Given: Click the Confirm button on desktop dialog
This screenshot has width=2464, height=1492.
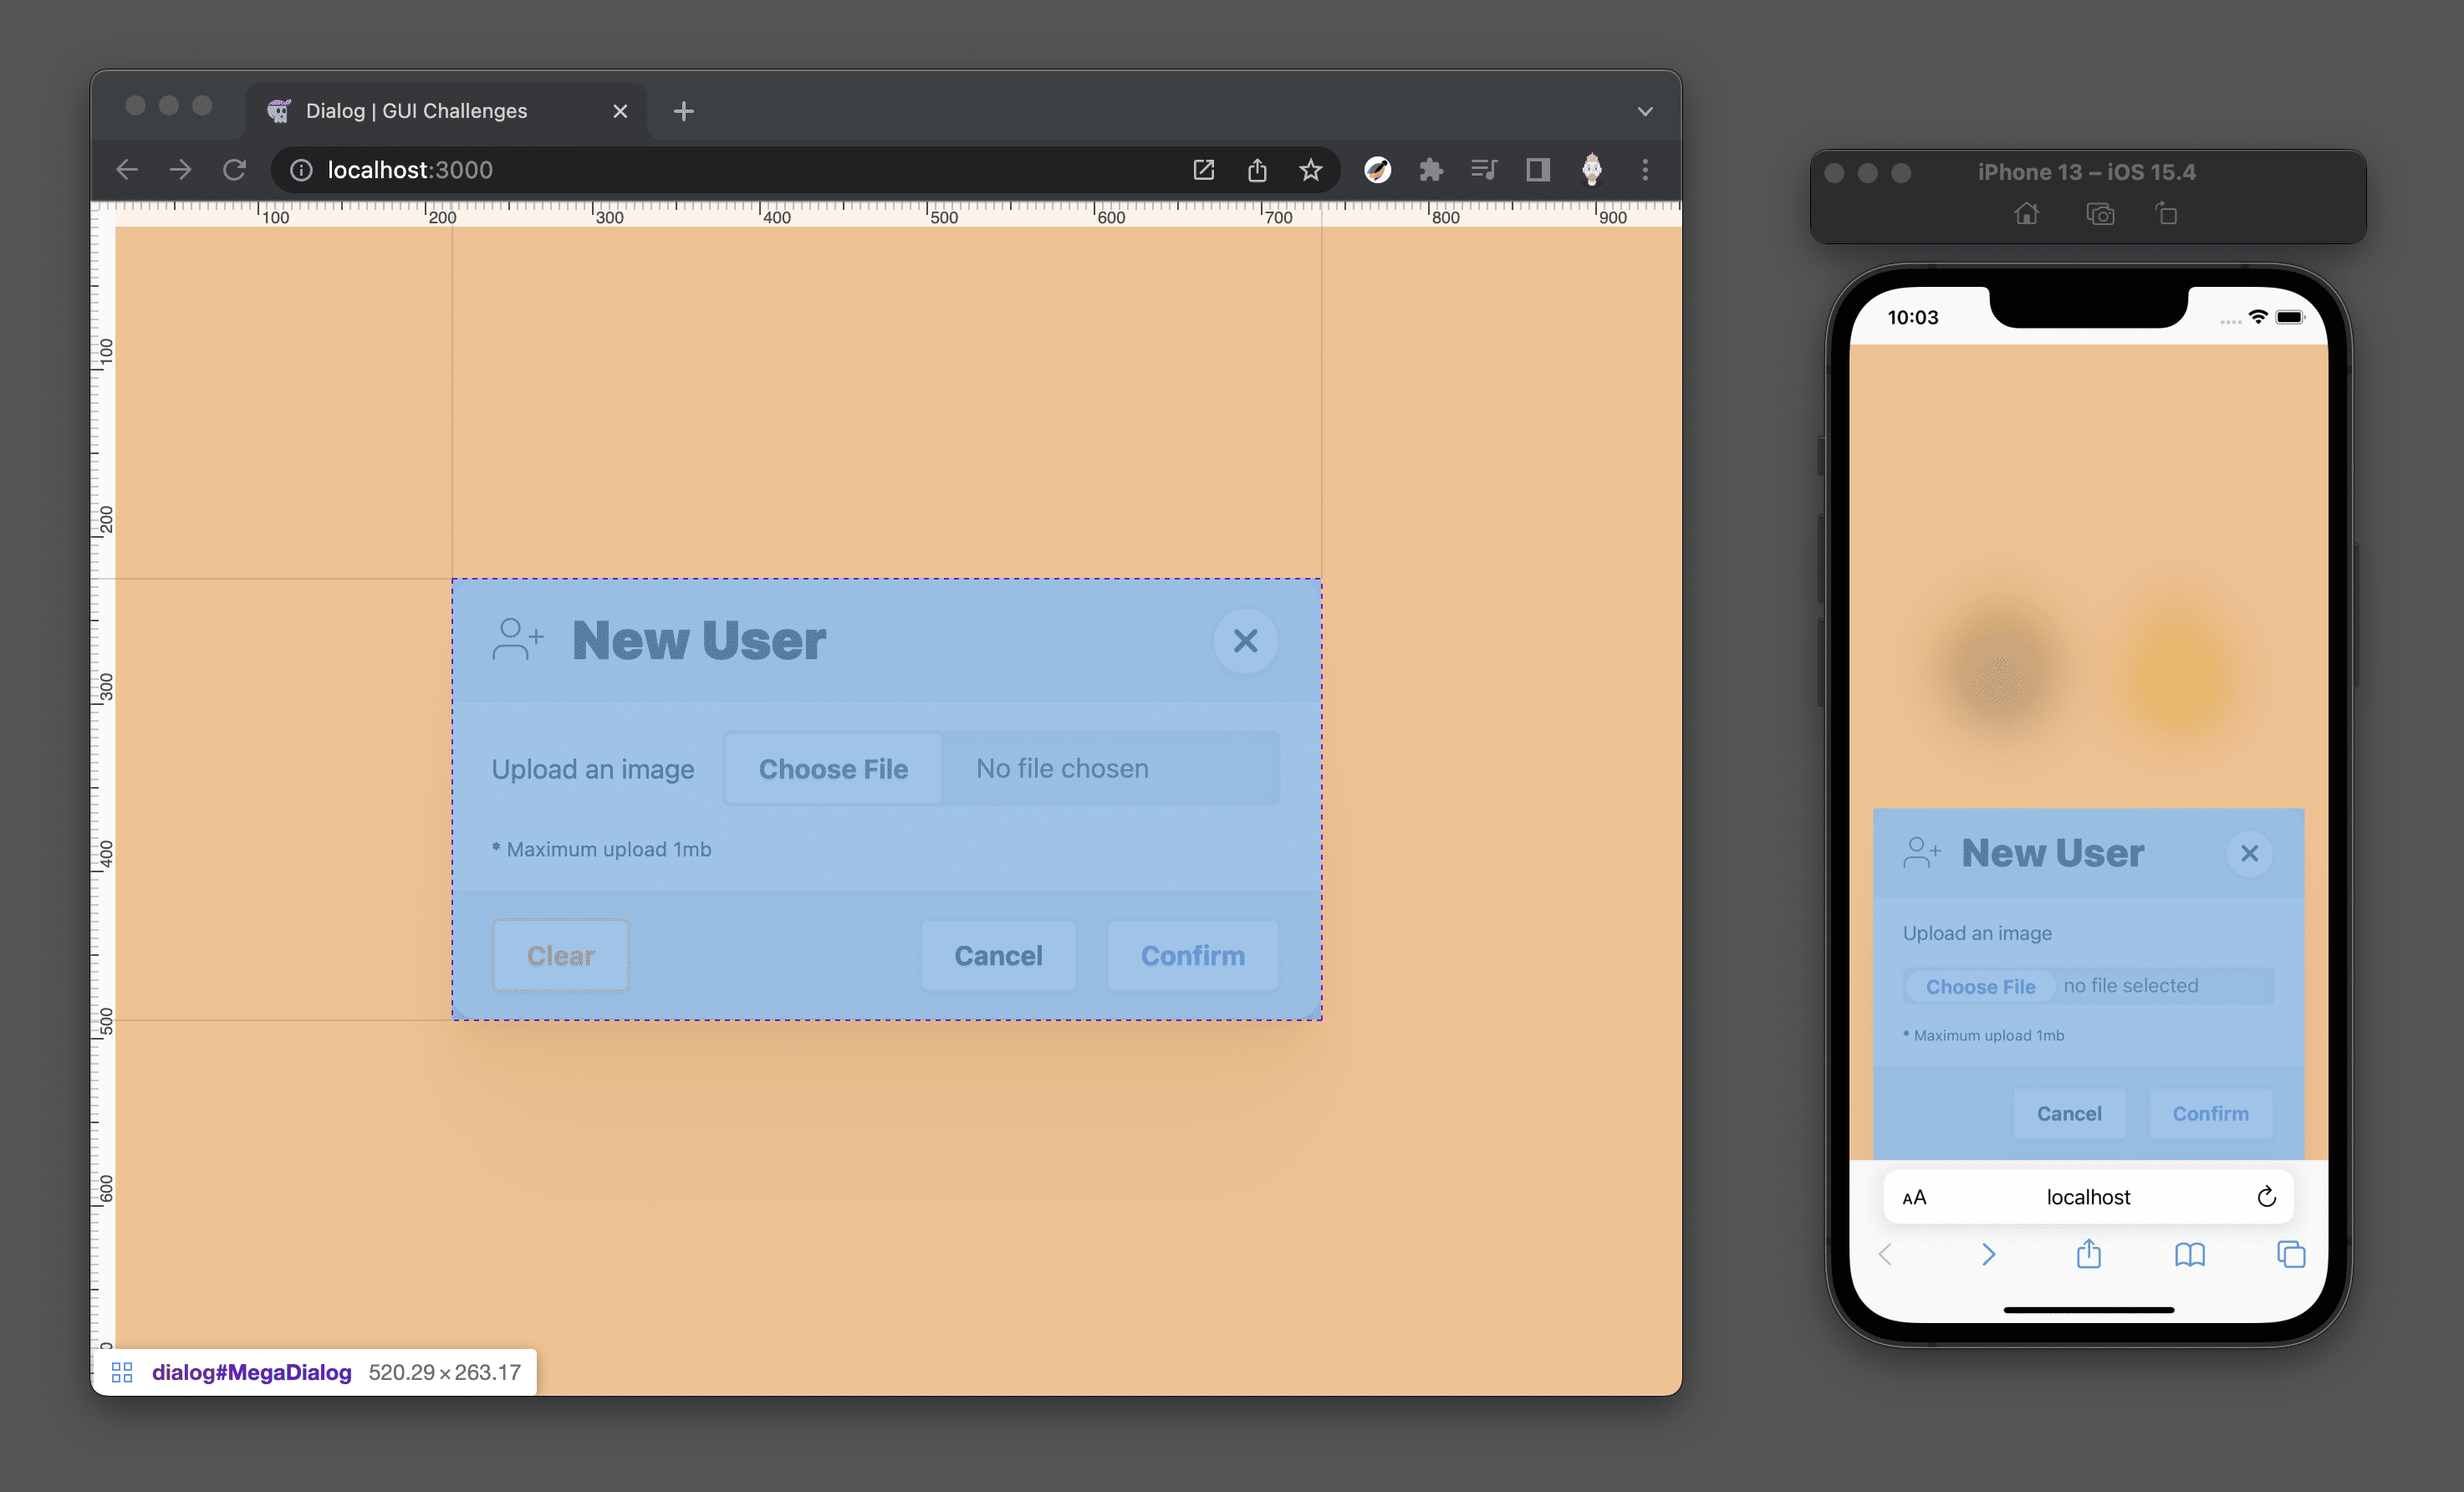Looking at the screenshot, I should 1193,955.
